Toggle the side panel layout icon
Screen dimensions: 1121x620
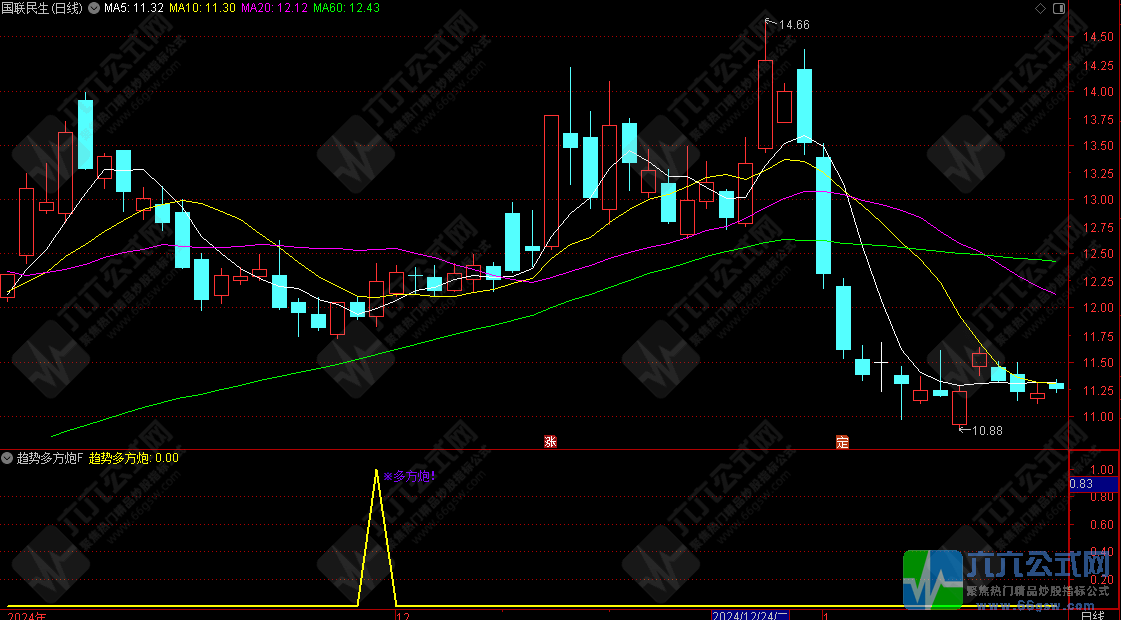tap(1059, 8)
